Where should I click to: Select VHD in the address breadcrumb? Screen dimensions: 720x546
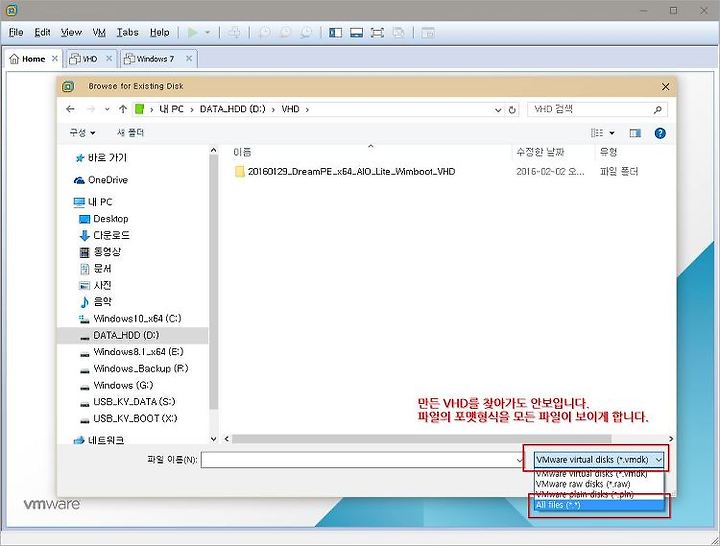coord(290,109)
